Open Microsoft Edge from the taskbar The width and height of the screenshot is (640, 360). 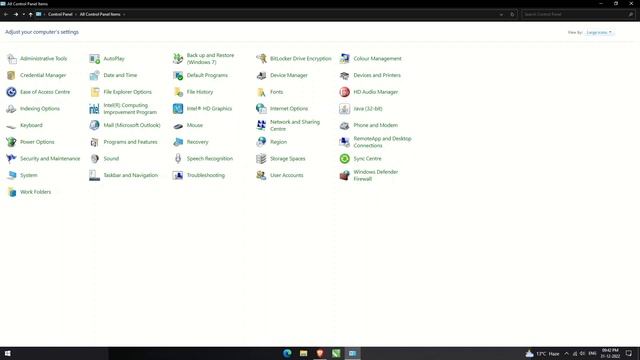click(287, 353)
